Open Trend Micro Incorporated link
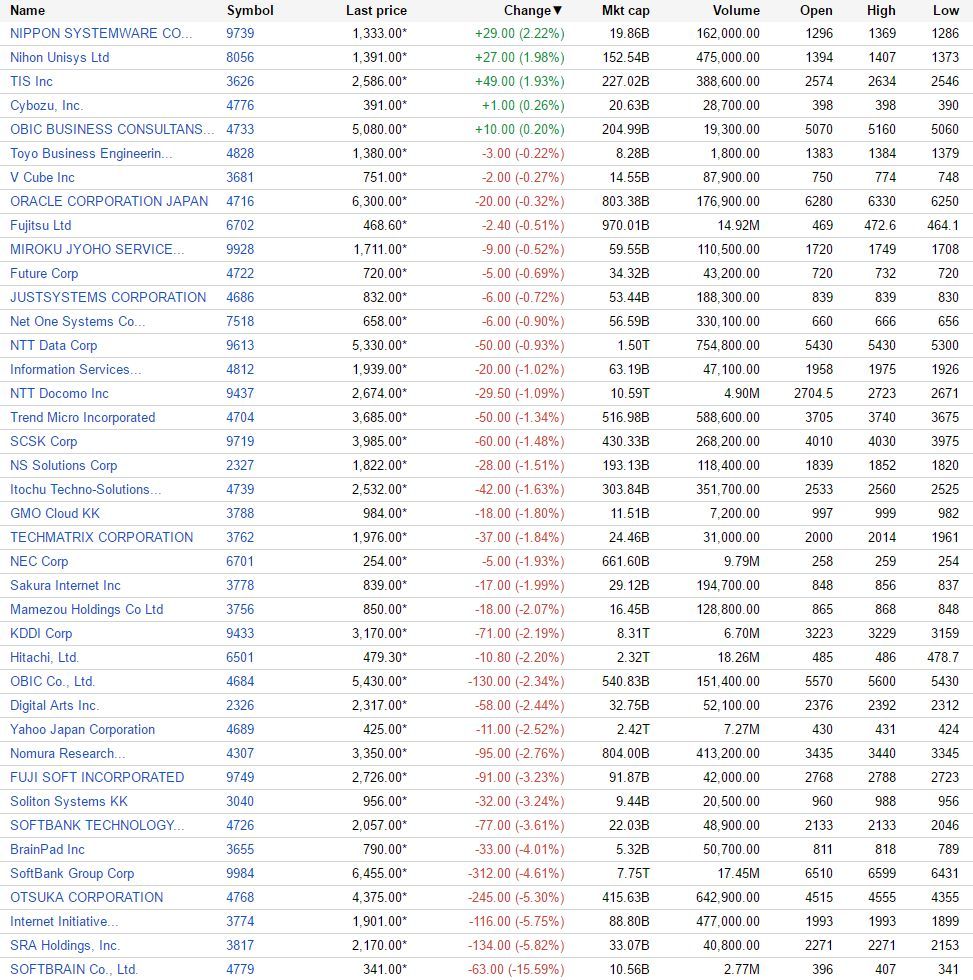973x980 pixels. [82, 418]
